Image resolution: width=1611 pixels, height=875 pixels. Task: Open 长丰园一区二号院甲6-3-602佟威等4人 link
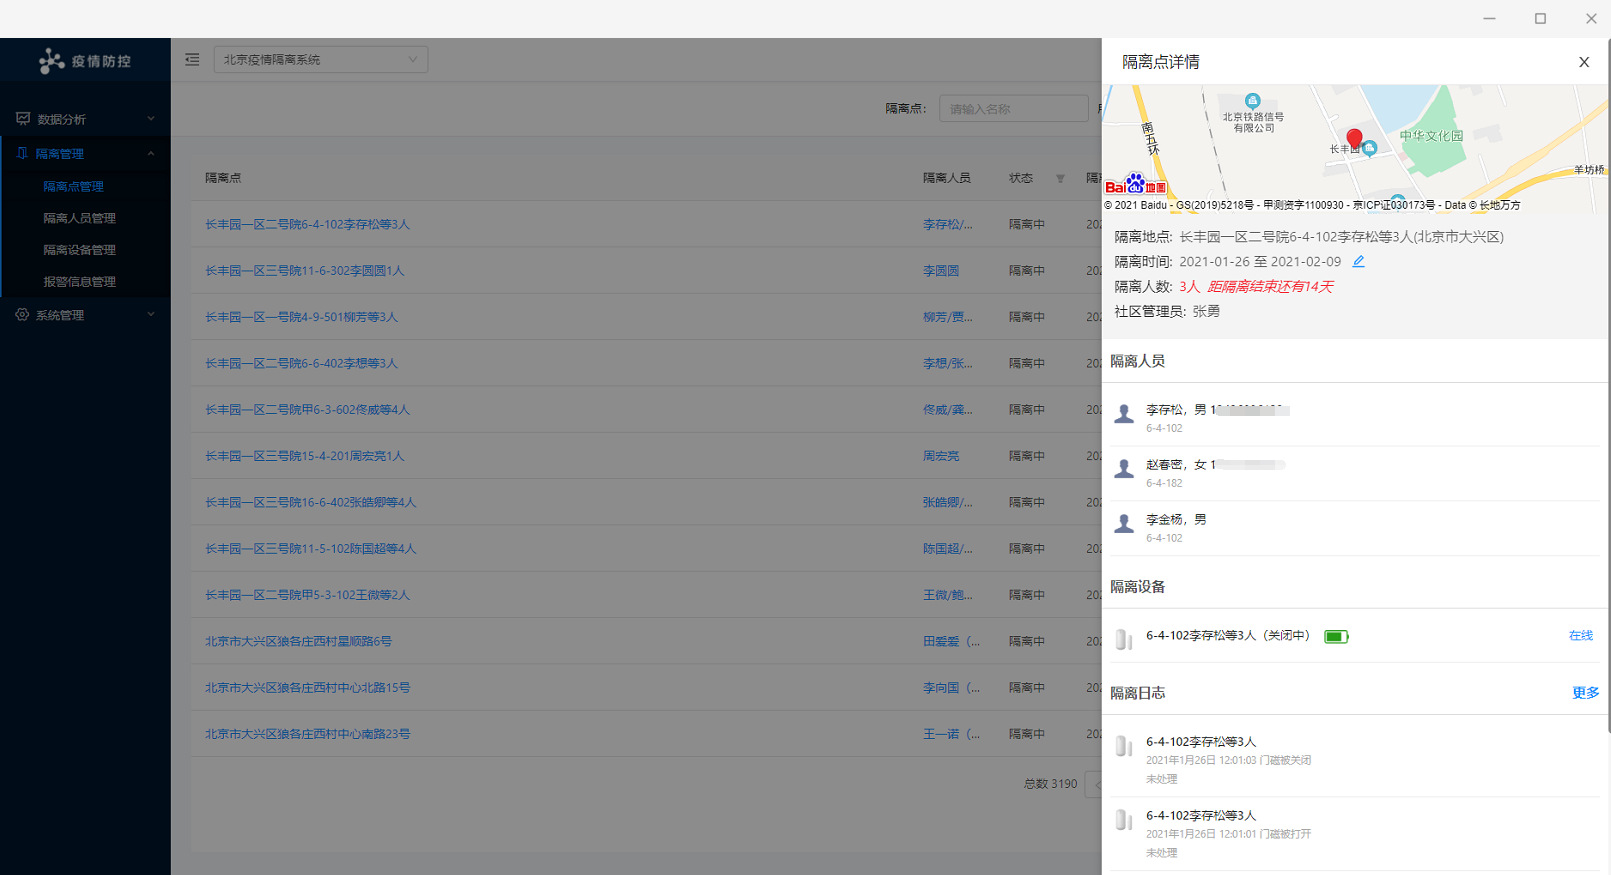[307, 410]
